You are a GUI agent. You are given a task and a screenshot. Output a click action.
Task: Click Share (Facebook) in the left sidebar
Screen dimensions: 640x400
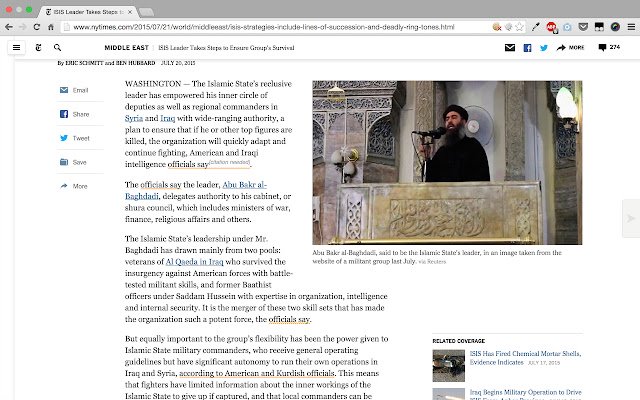click(74, 114)
